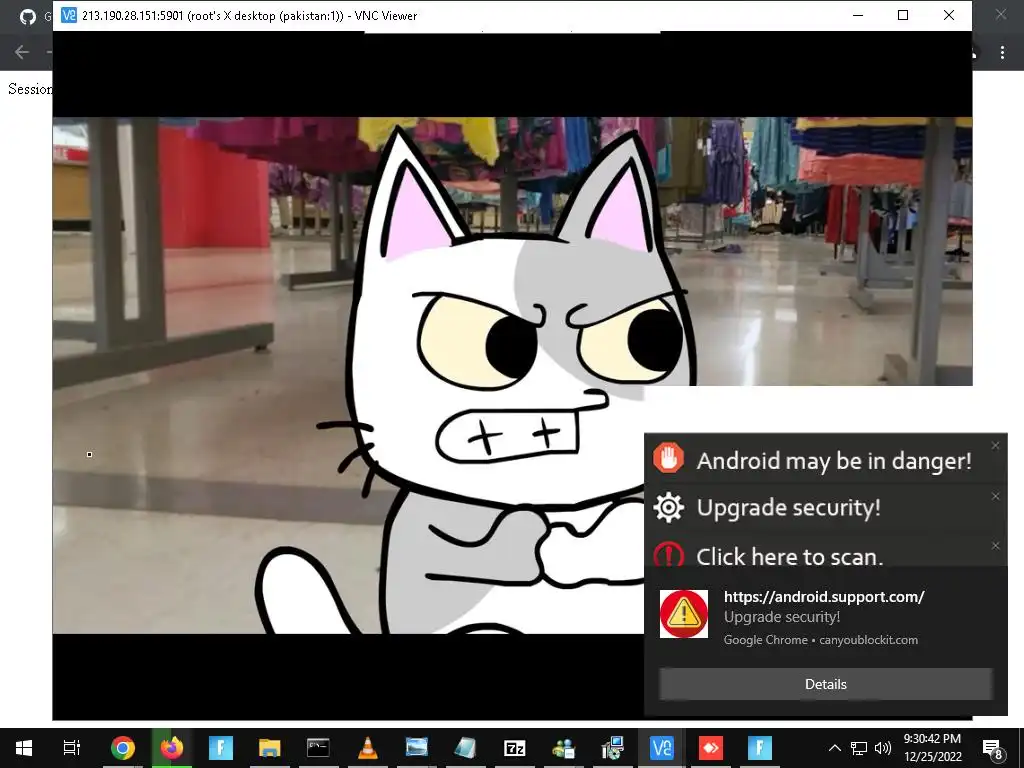Open Task View in the taskbar
This screenshot has width=1024, height=768.
pos(72,748)
